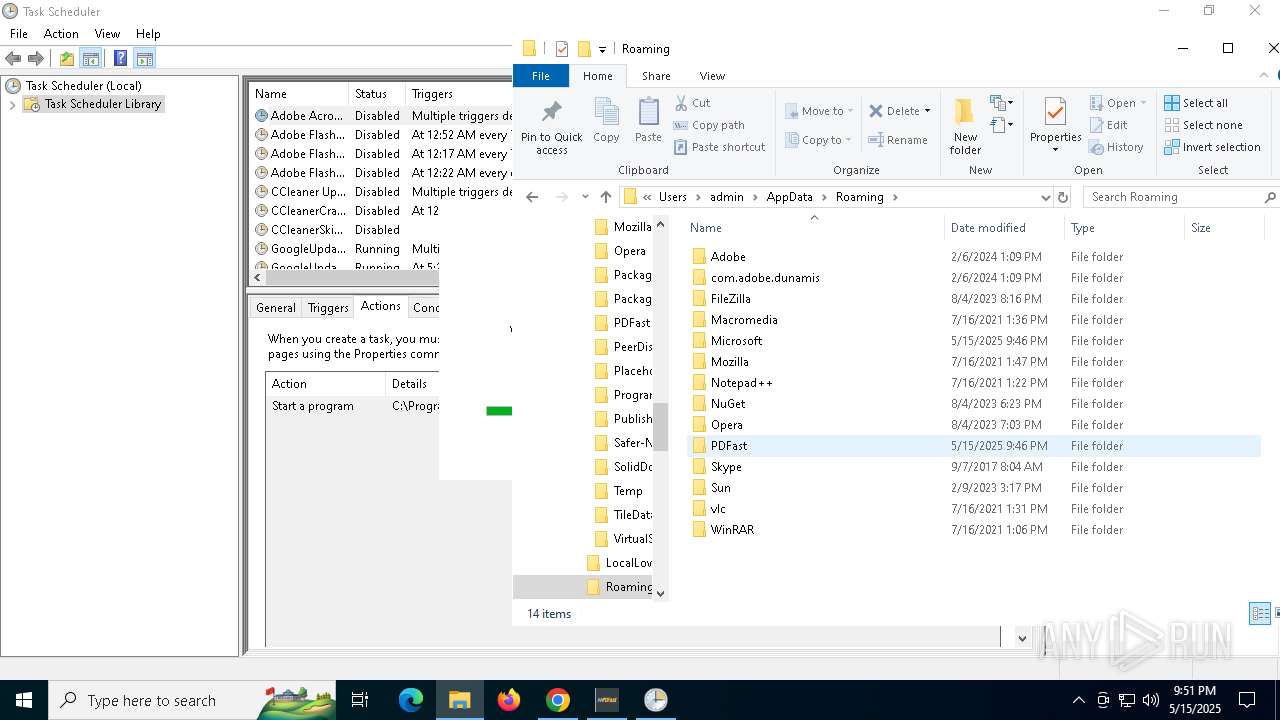Select Notepad++ folder in file list

[973, 383]
